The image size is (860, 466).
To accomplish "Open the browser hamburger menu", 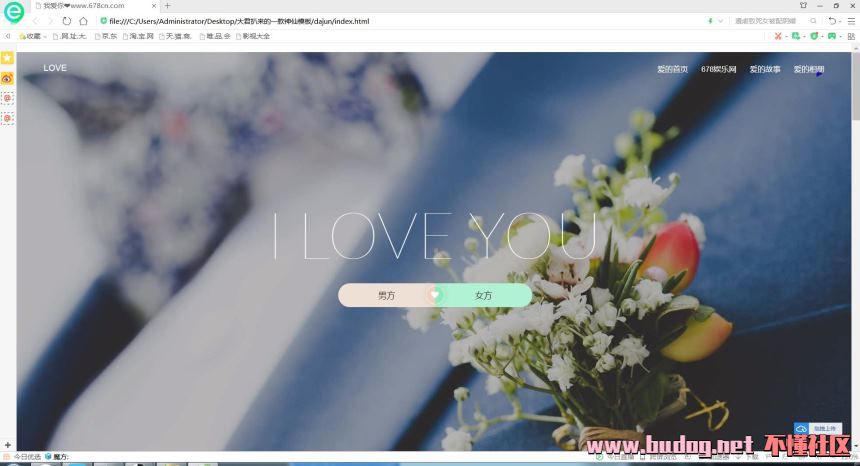I will 851,21.
